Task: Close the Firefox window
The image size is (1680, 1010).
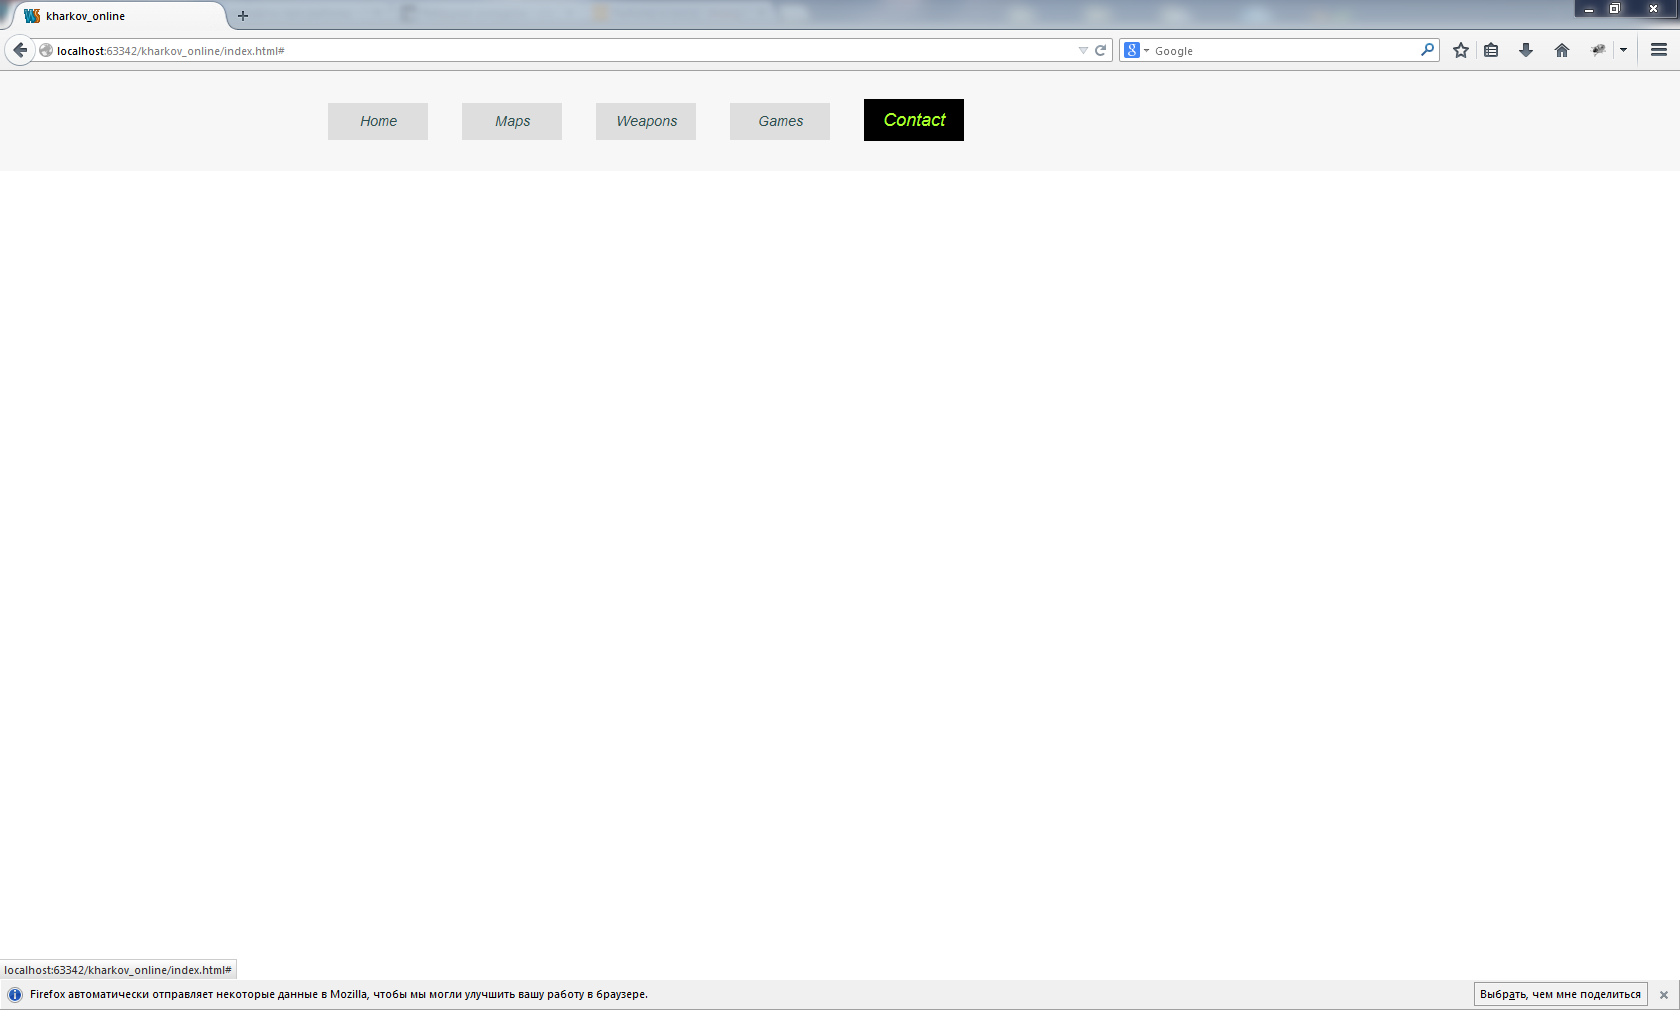Action: [x=1653, y=8]
